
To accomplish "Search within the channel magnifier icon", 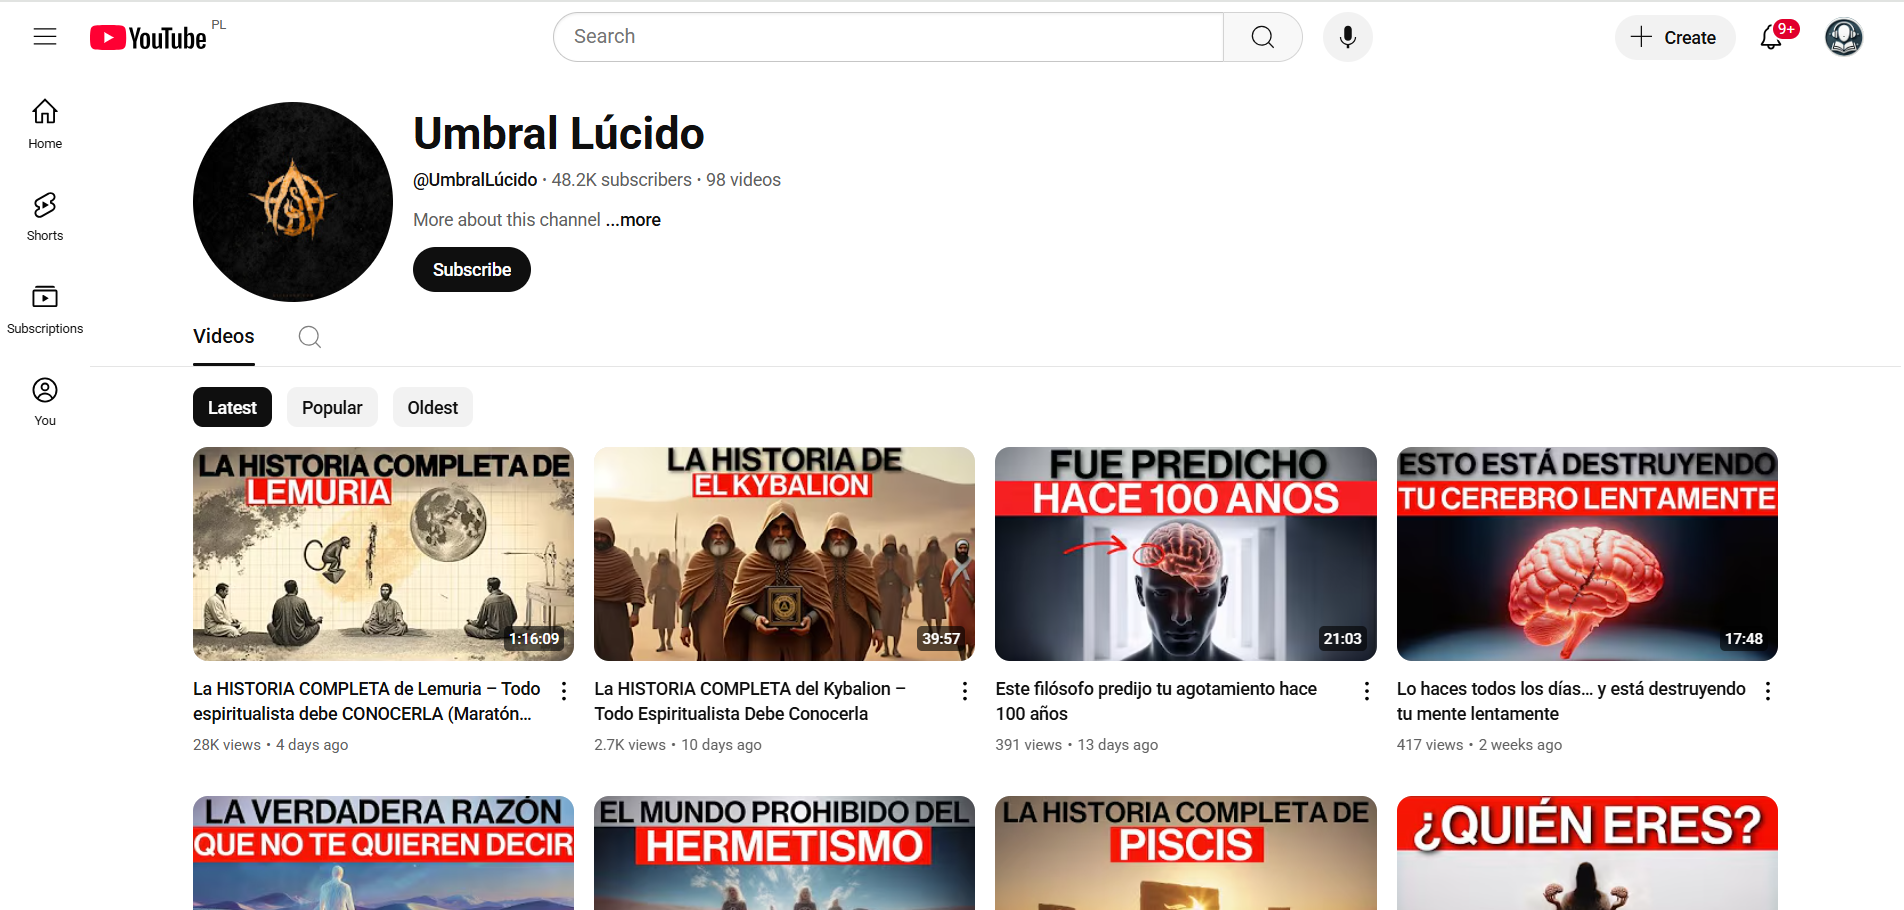I will [310, 337].
